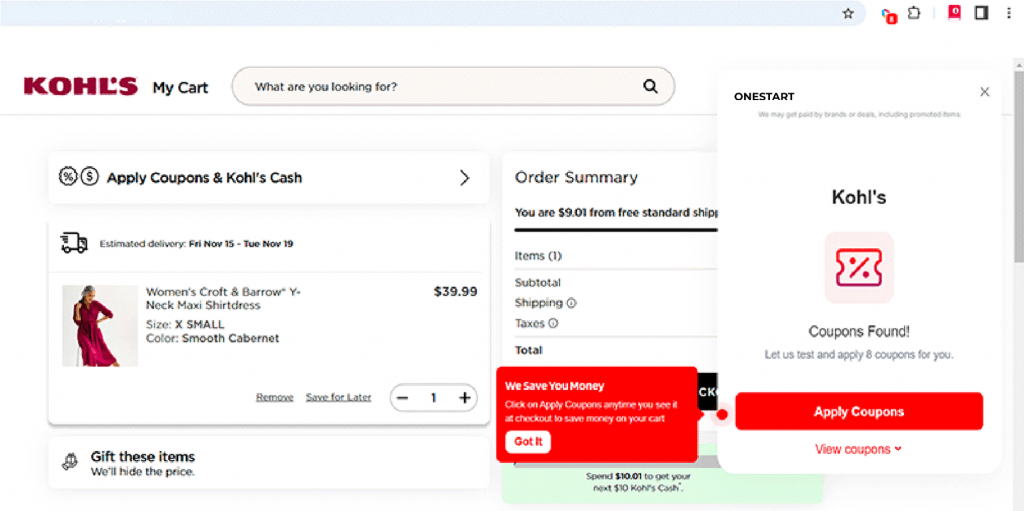Click the Kohl's Cash spend message
1024x511 pixels.
point(638,482)
